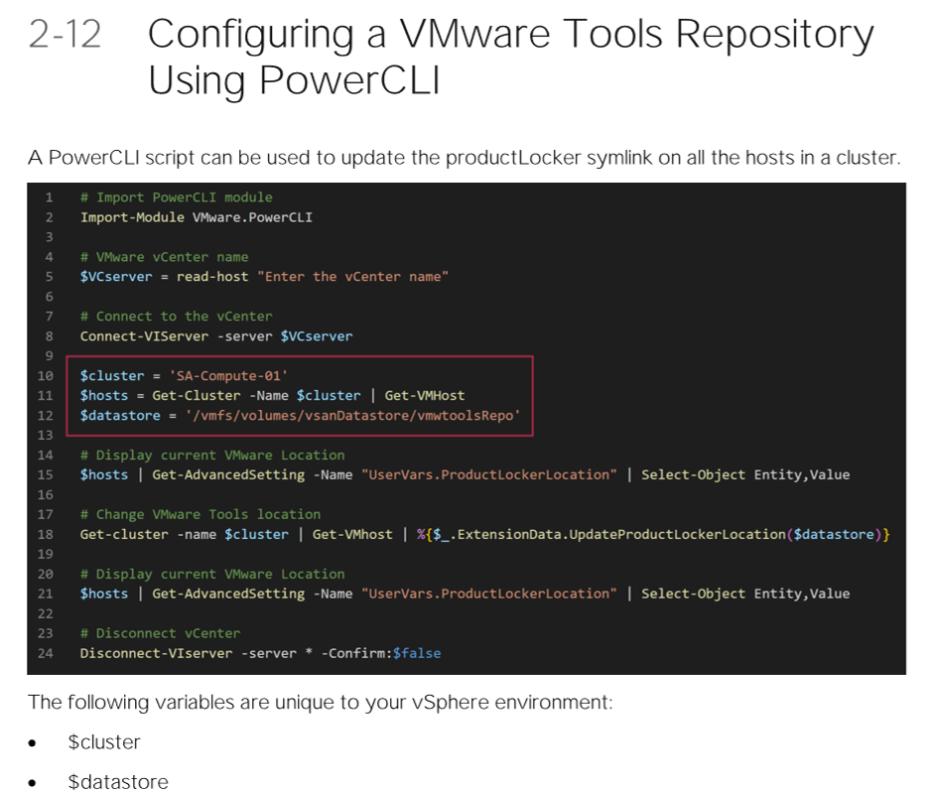Screen dimensions: 936x792
Task: Click "Get-VMHost" on line 11
Action: coord(424,396)
